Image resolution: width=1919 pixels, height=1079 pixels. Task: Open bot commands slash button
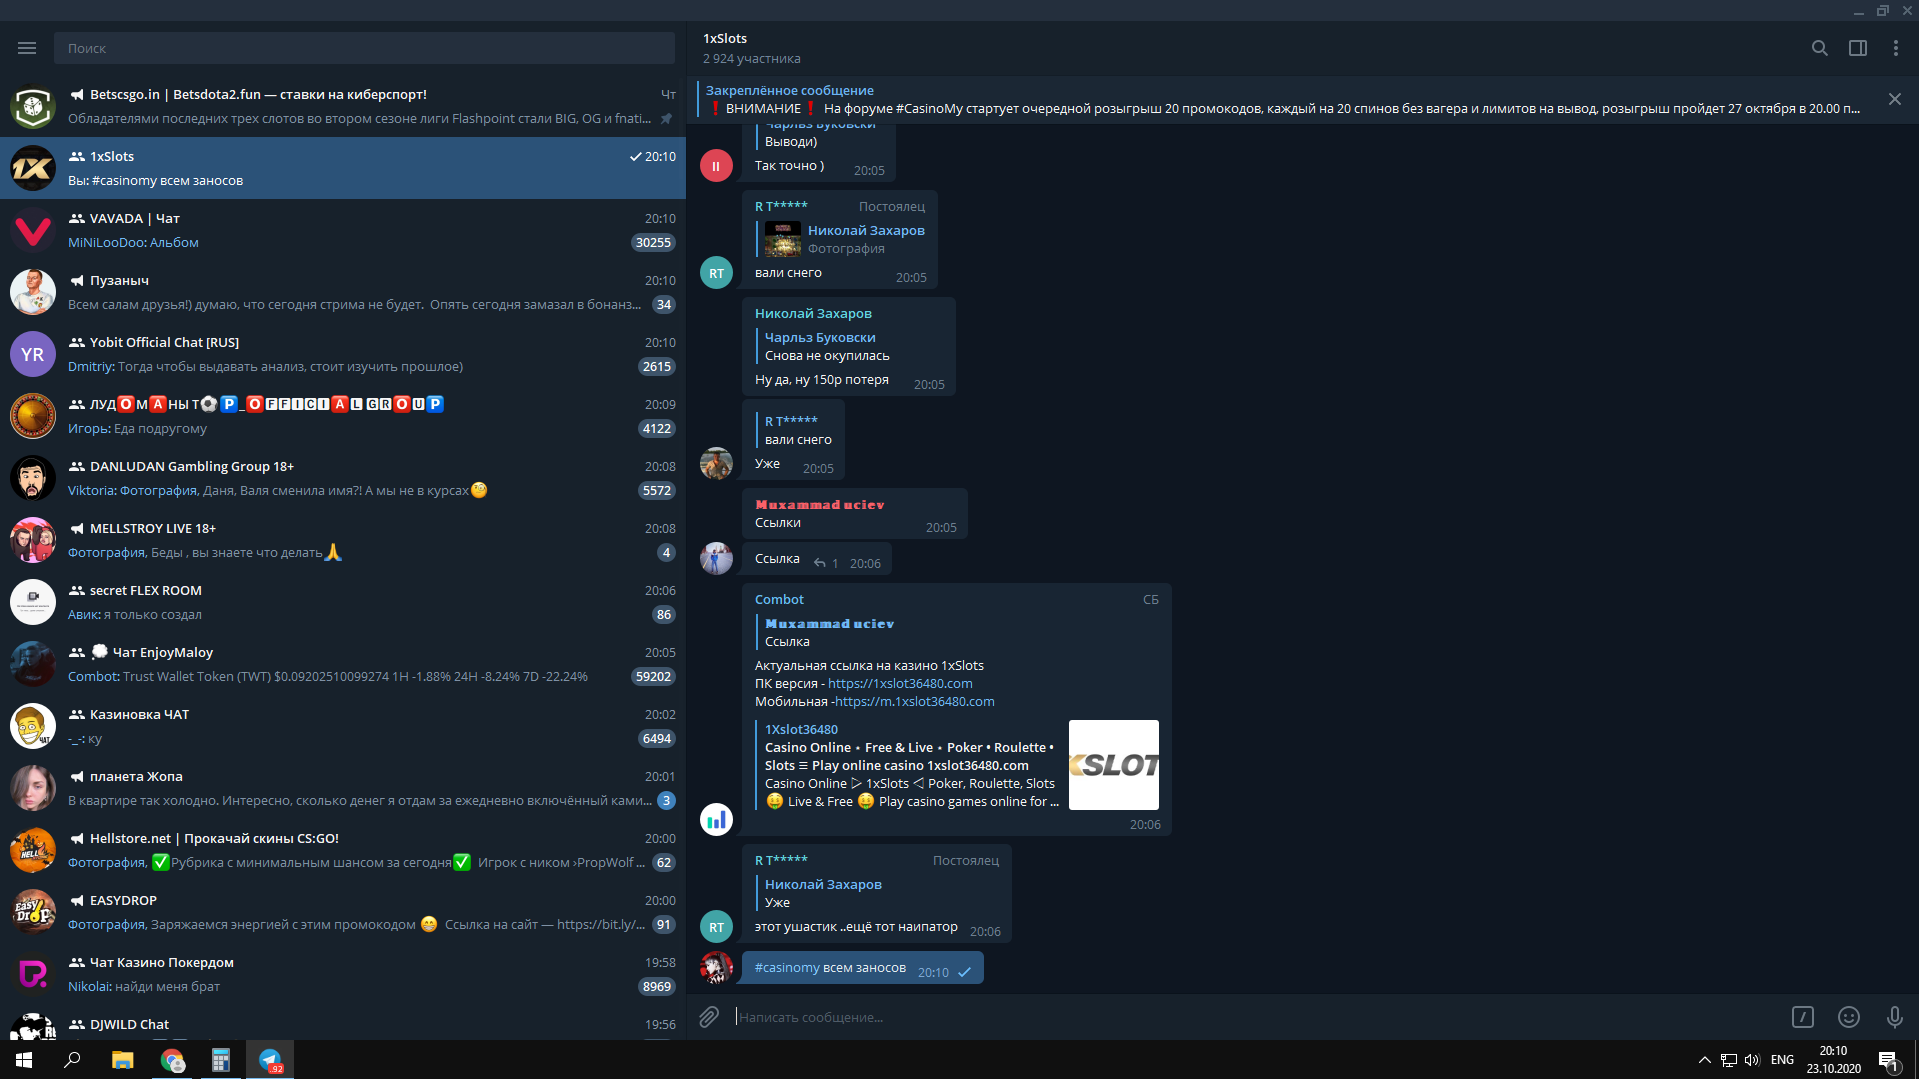(x=1802, y=1017)
